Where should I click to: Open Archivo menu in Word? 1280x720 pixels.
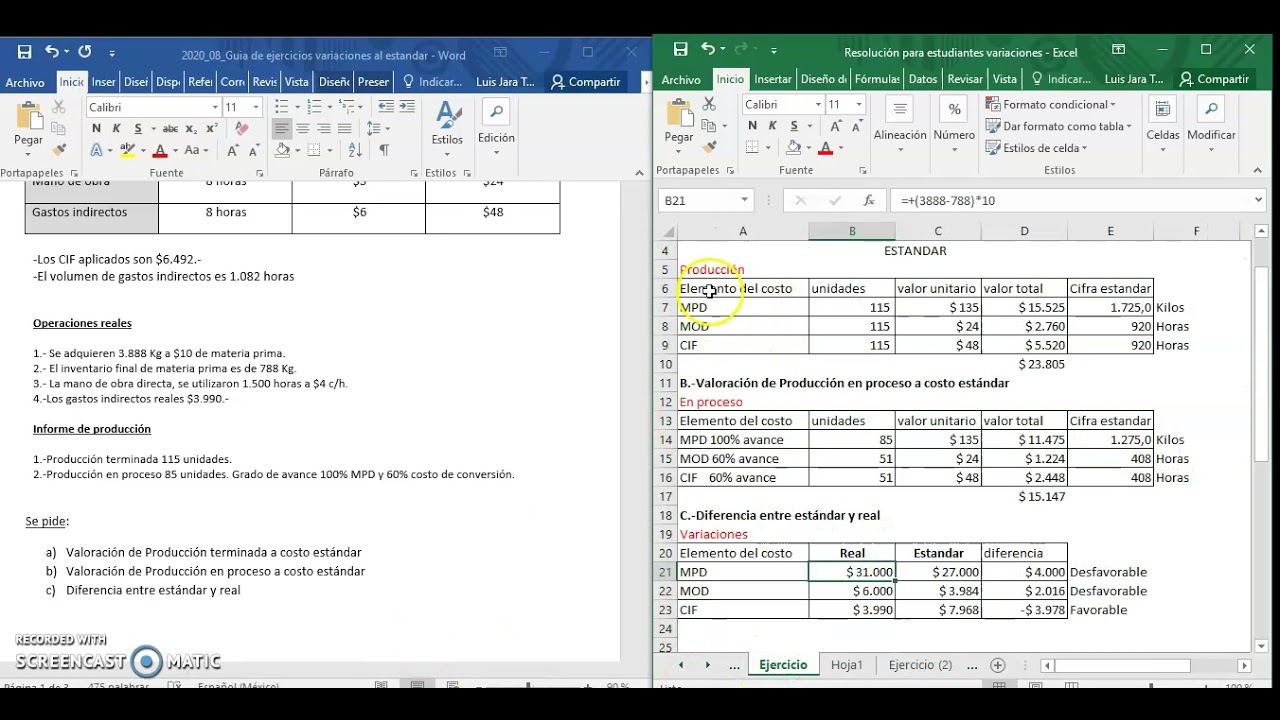[x=25, y=82]
